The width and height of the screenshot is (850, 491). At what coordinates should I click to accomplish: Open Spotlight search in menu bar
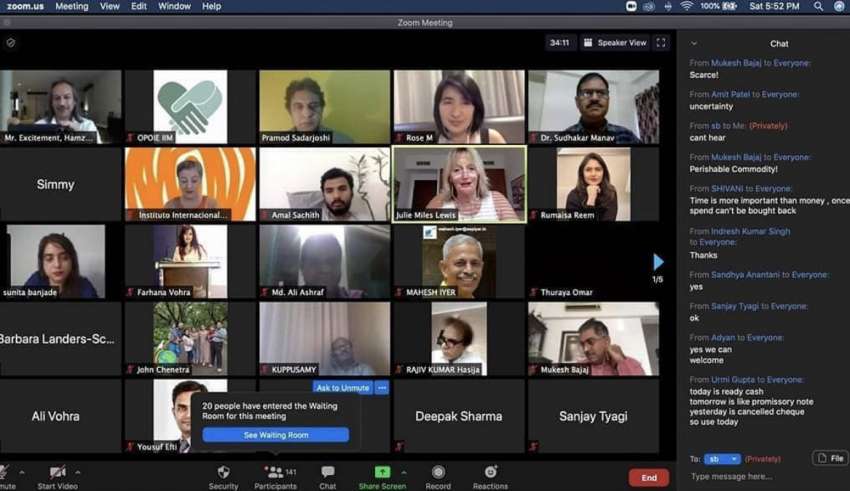(818, 6)
